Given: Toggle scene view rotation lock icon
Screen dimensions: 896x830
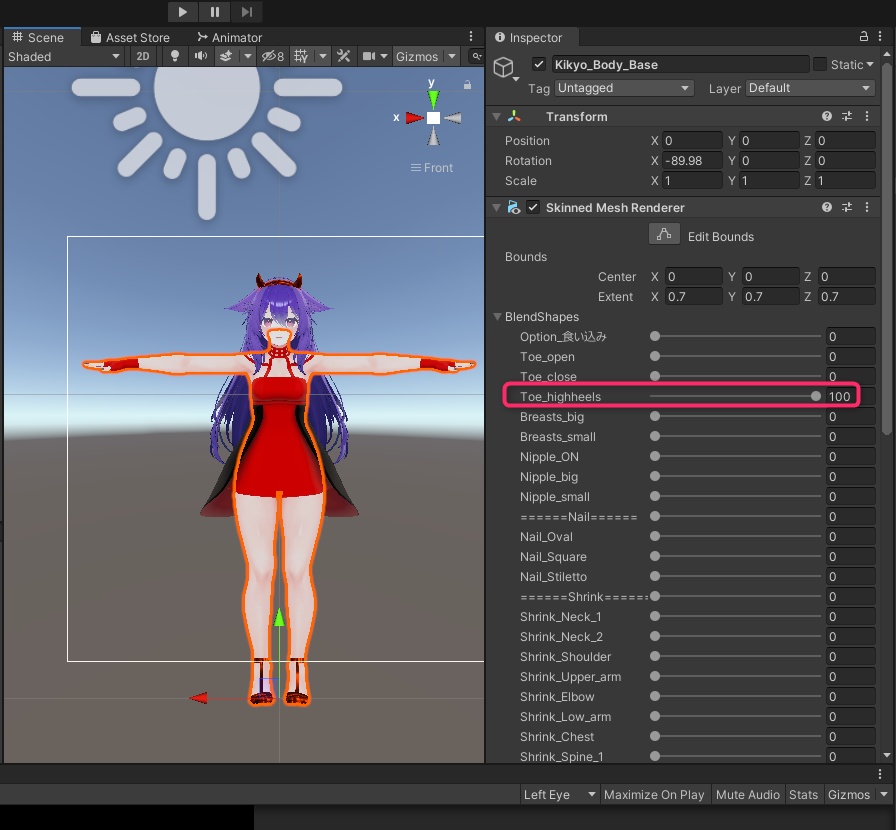Looking at the screenshot, I should pos(467,85).
